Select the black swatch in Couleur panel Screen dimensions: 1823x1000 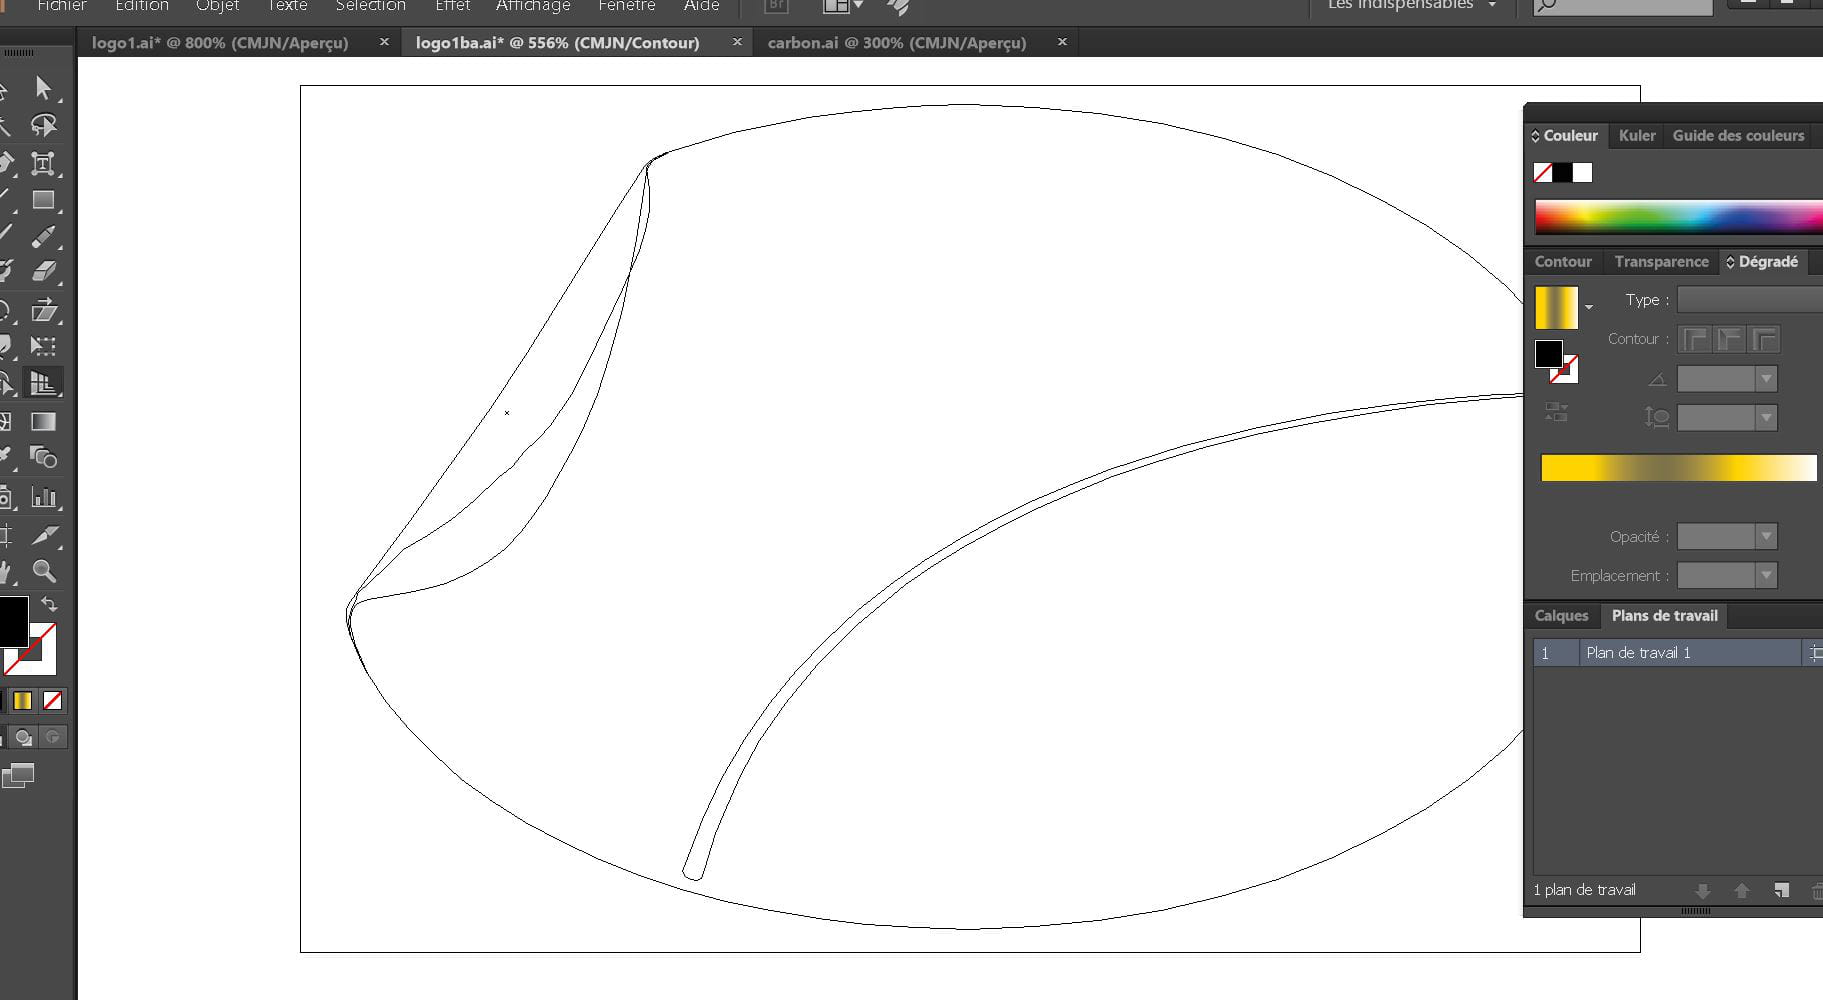click(1563, 173)
